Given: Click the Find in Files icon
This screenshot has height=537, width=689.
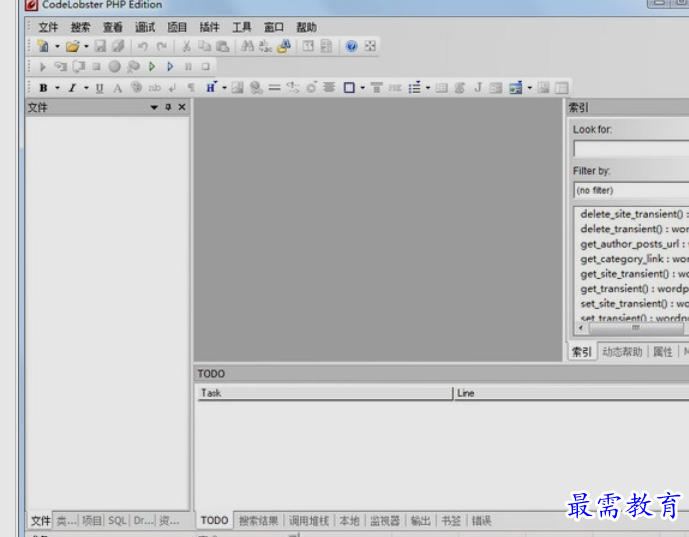Looking at the screenshot, I should [284, 46].
